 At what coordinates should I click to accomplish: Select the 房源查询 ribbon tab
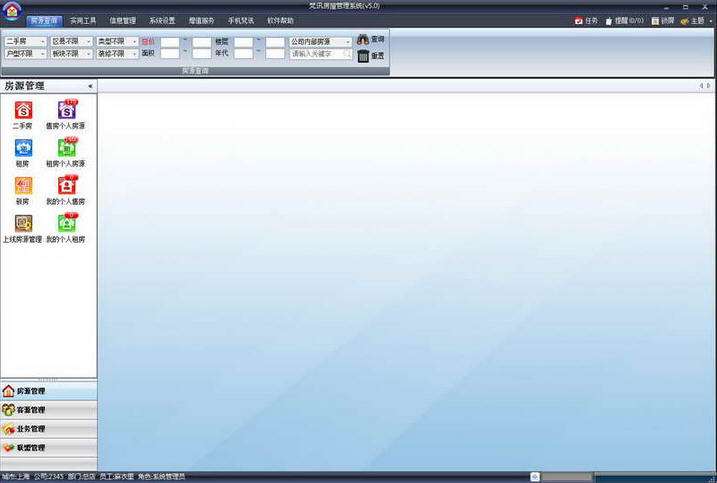coord(44,21)
